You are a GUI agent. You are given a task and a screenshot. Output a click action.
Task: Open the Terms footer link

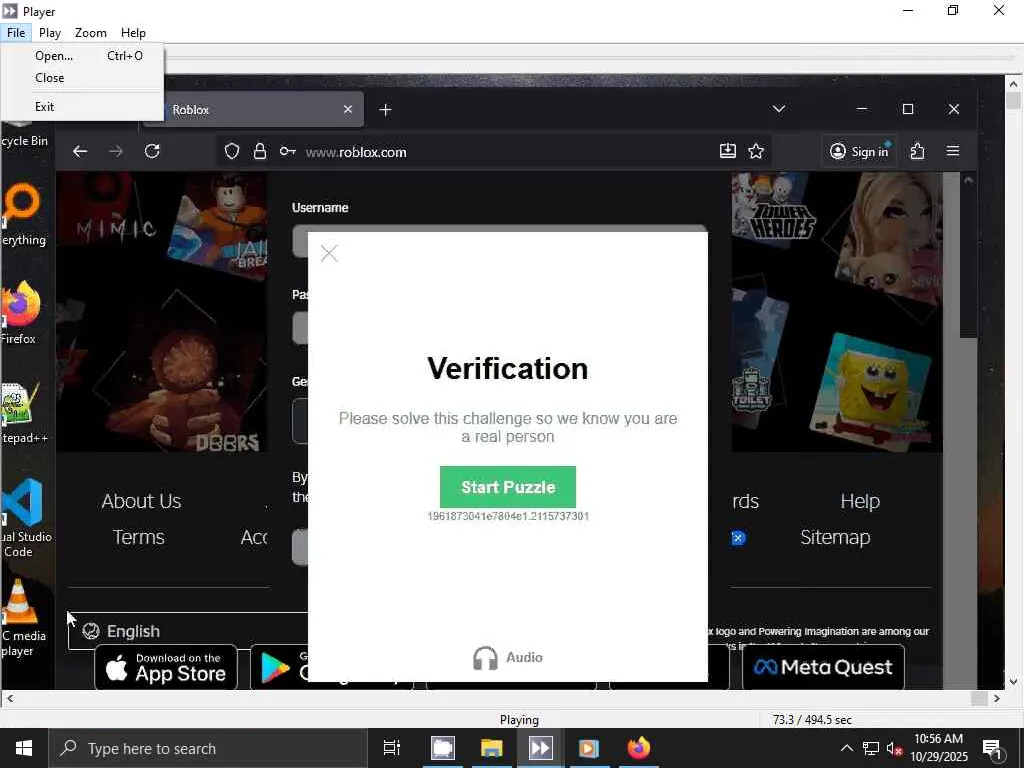point(138,537)
